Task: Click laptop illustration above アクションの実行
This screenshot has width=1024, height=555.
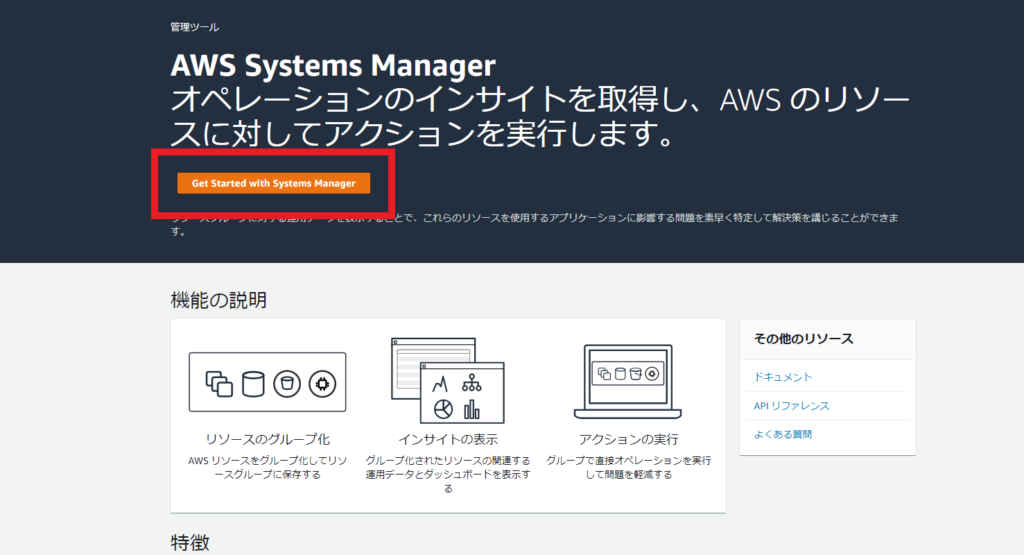Action: (627, 381)
